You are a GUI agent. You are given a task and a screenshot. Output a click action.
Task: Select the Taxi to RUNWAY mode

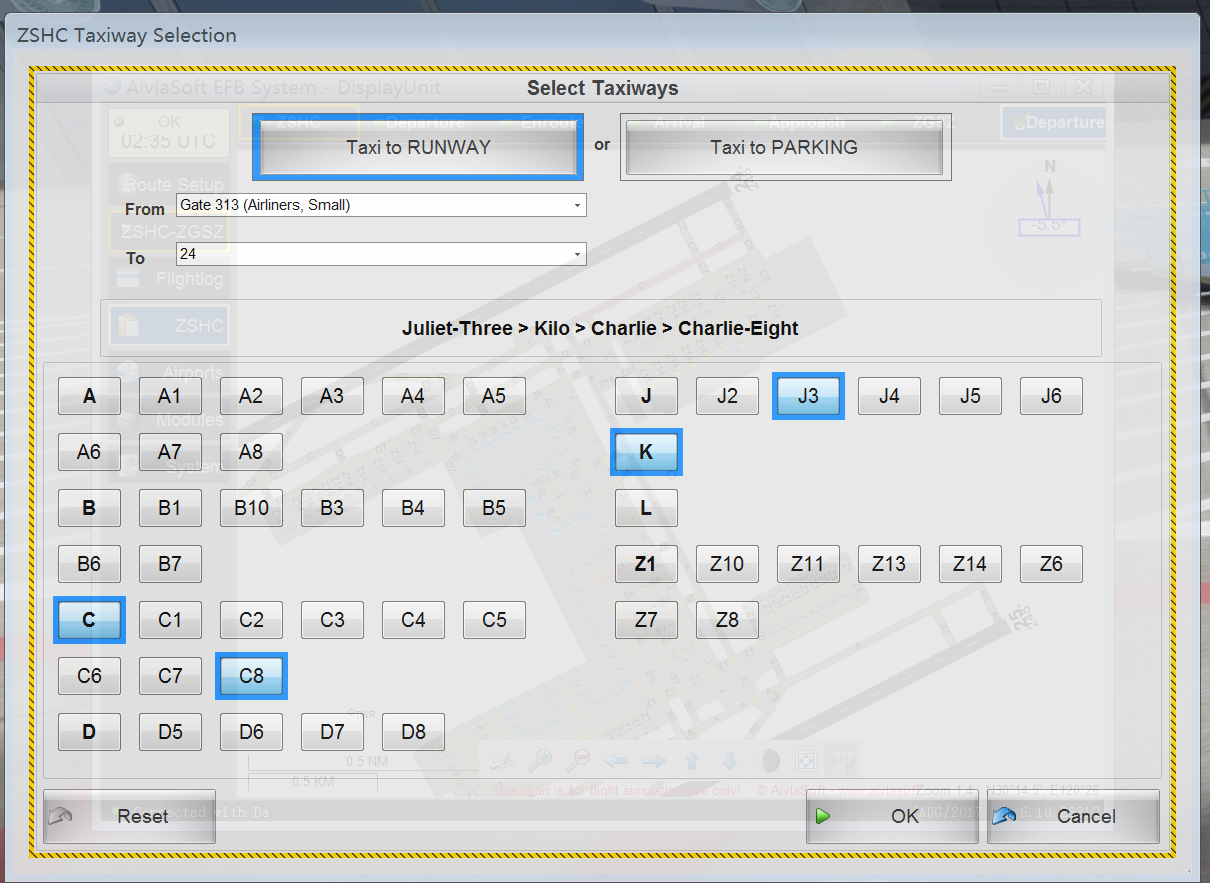point(418,147)
